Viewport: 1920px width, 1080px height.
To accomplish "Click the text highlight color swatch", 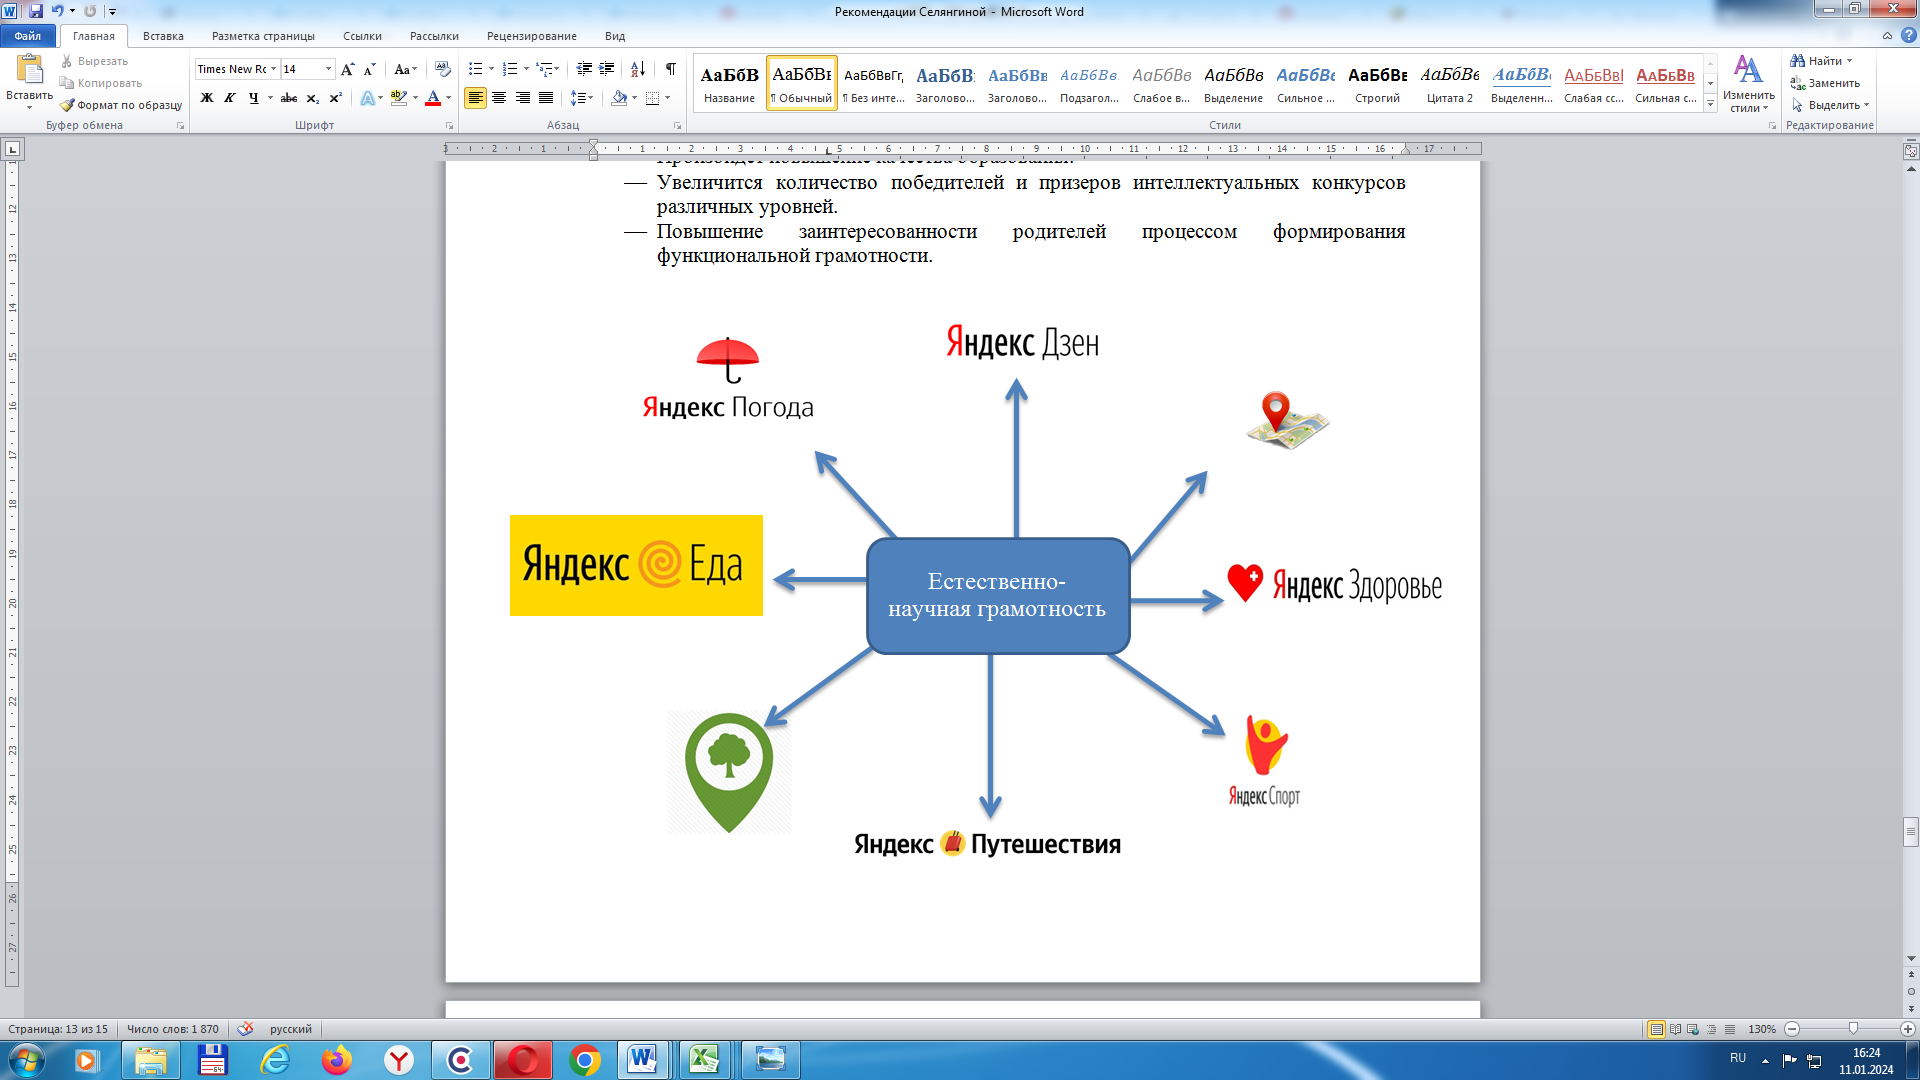I will (398, 98).
